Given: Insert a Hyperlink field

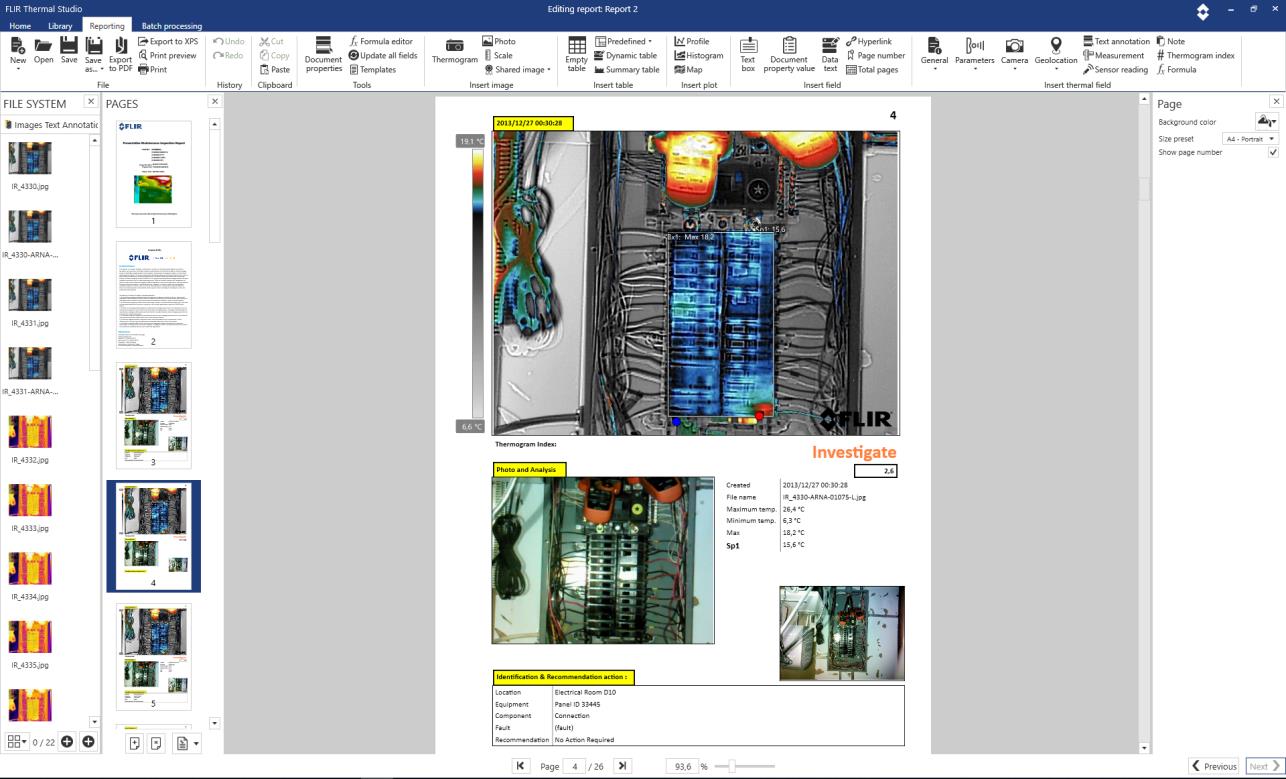Looking at the screenshot, I should [868, 42].
